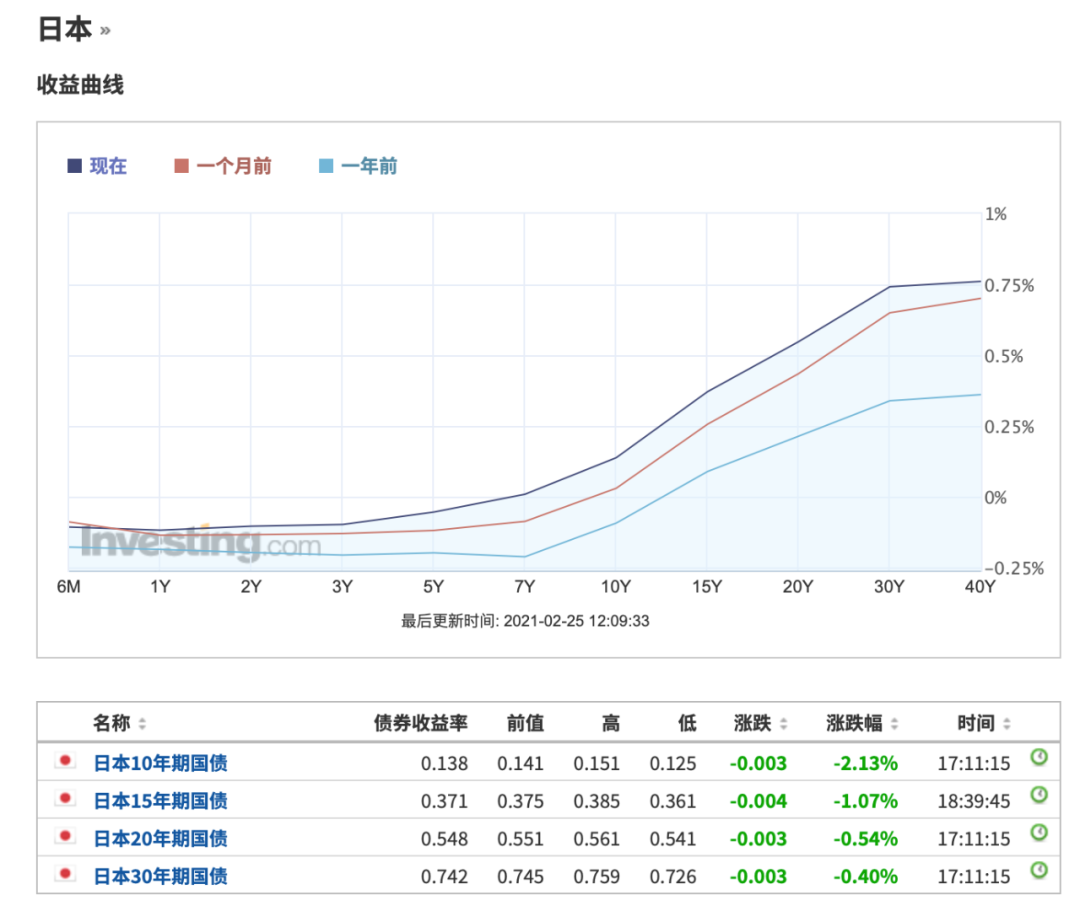Click the clock icon for 日本20年期国债
Image resolution: width=1080 pixels, height=922 pixels.
(1039, 832)
